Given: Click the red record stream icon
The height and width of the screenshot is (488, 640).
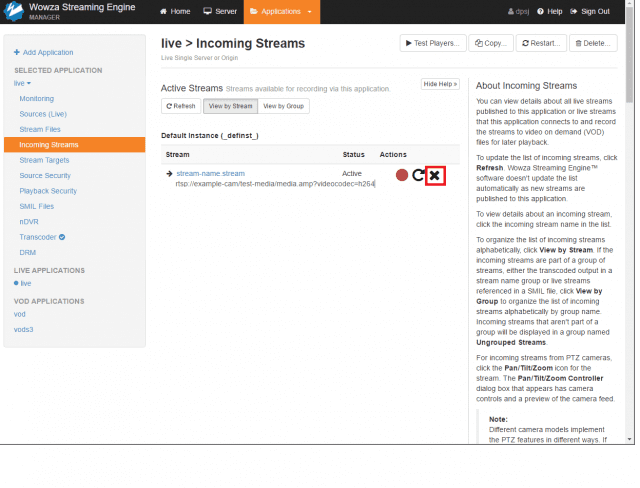Looking at the screenshot, I should coord(402,175).
